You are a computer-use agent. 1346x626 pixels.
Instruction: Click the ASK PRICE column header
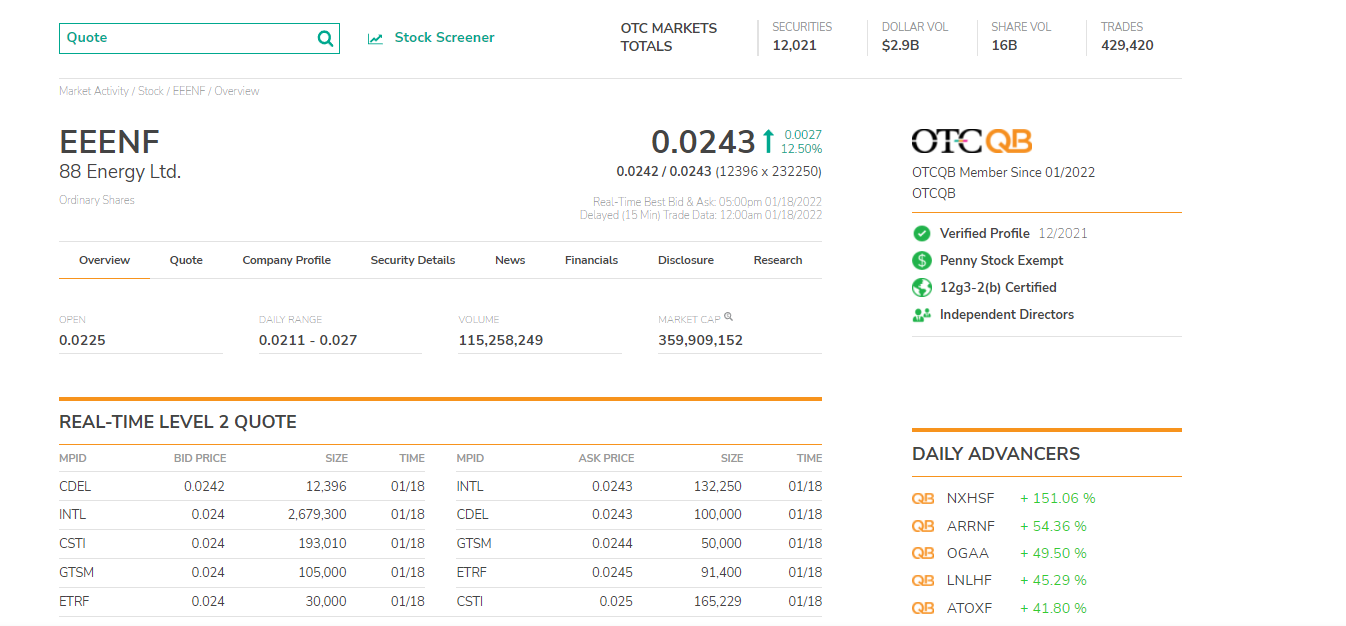606,458
